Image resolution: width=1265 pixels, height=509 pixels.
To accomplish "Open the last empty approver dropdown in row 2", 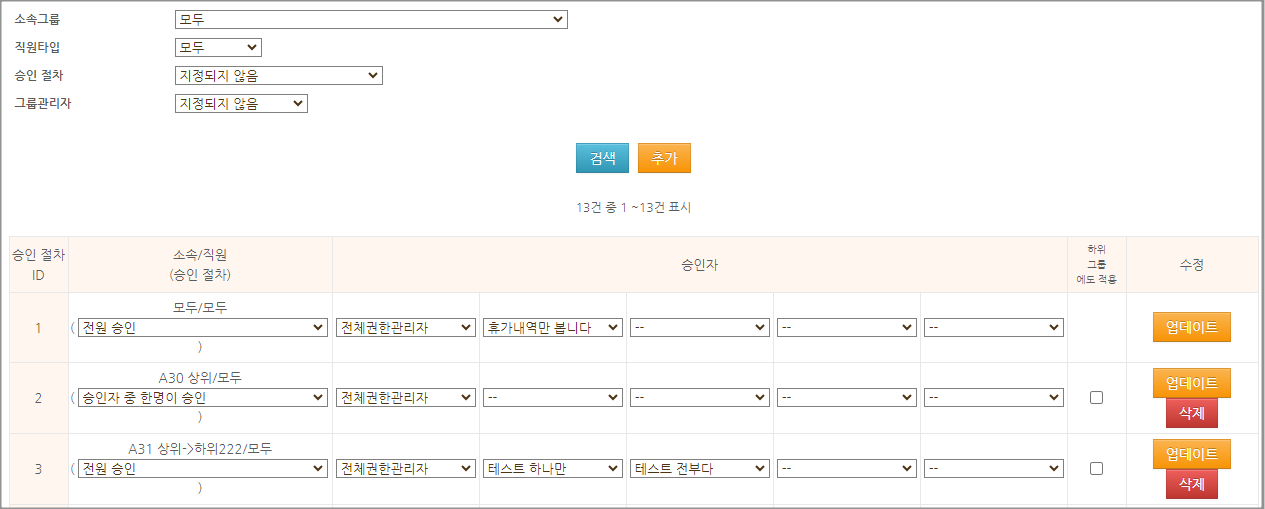I will [993, 397].
